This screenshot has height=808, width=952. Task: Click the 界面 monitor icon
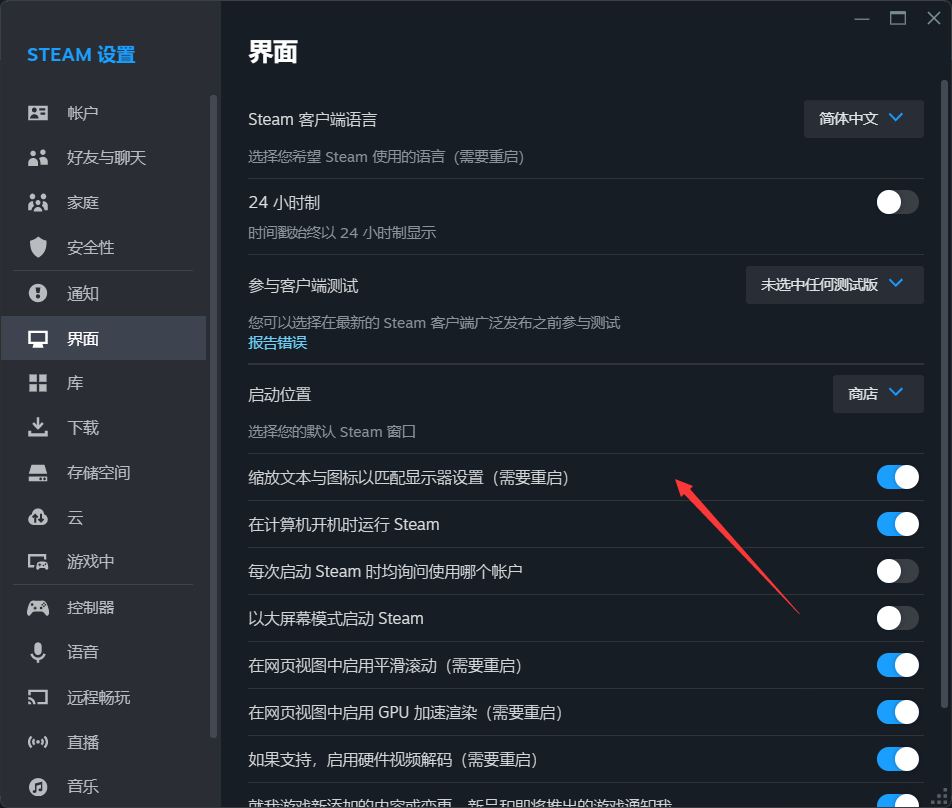tap(38, 339)
